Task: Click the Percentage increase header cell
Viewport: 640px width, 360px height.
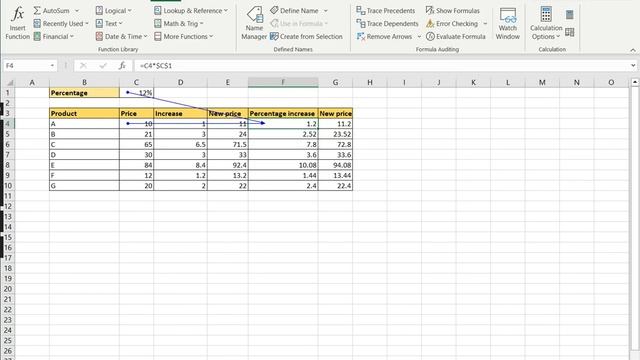Action: point(283,113)
